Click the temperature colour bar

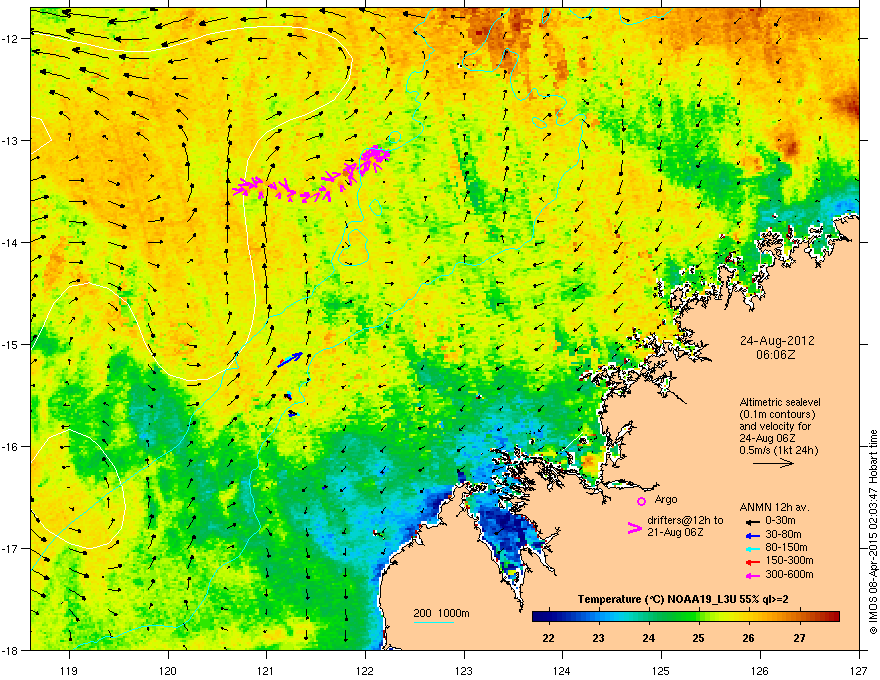(686, 616)
